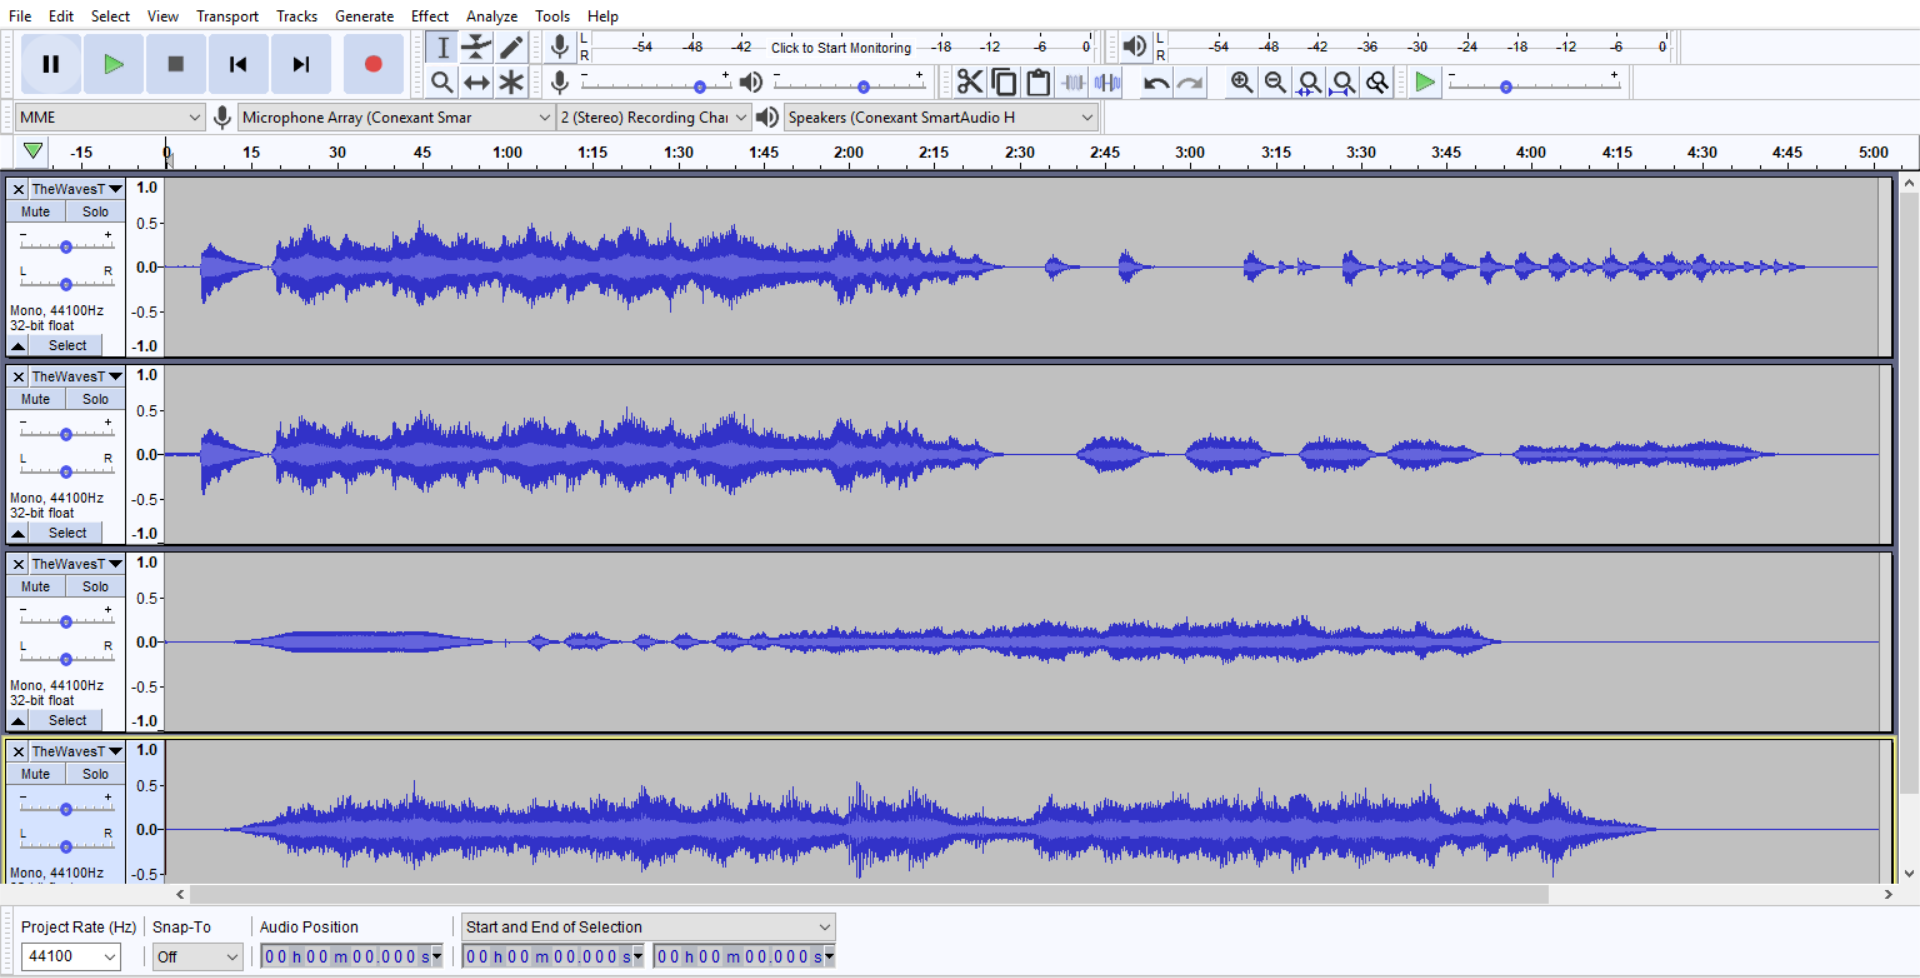Viewport: 1920px width, 978px height.
Task: Click the Undo arrow icon
Action: [1156, 82]
